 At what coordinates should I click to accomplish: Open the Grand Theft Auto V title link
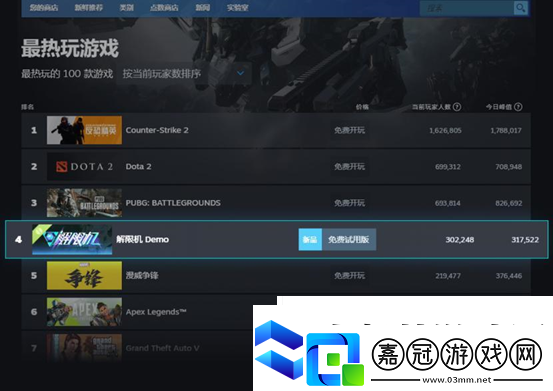coord(162,348)
